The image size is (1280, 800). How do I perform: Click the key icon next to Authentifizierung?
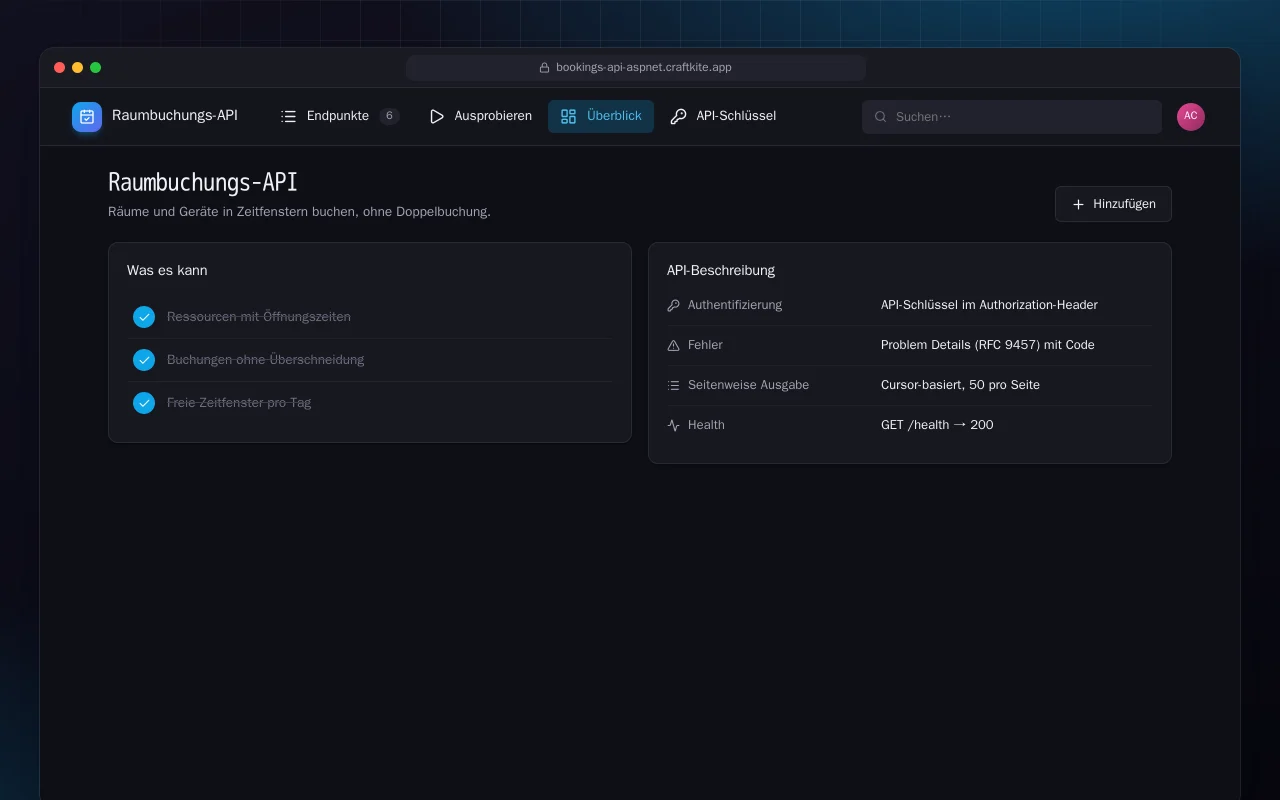(674, 305)
